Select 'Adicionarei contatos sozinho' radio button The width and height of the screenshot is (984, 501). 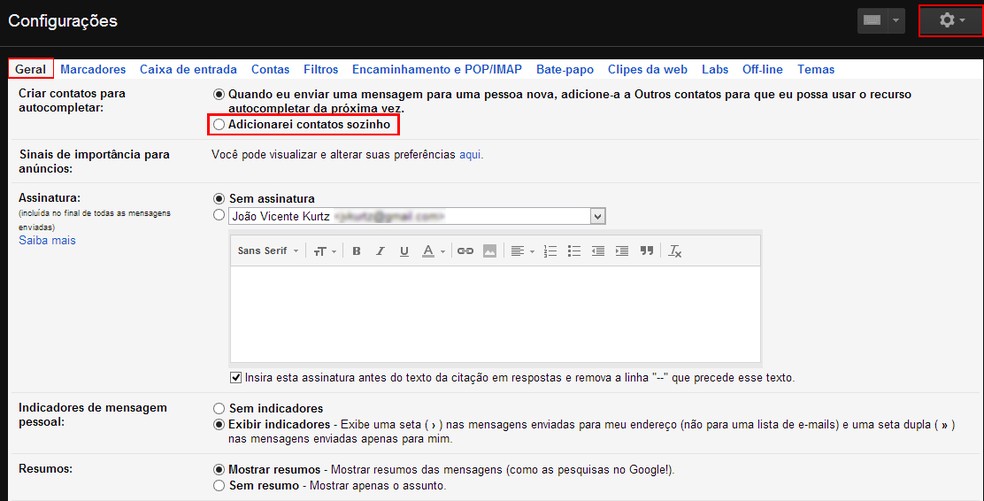218,125
